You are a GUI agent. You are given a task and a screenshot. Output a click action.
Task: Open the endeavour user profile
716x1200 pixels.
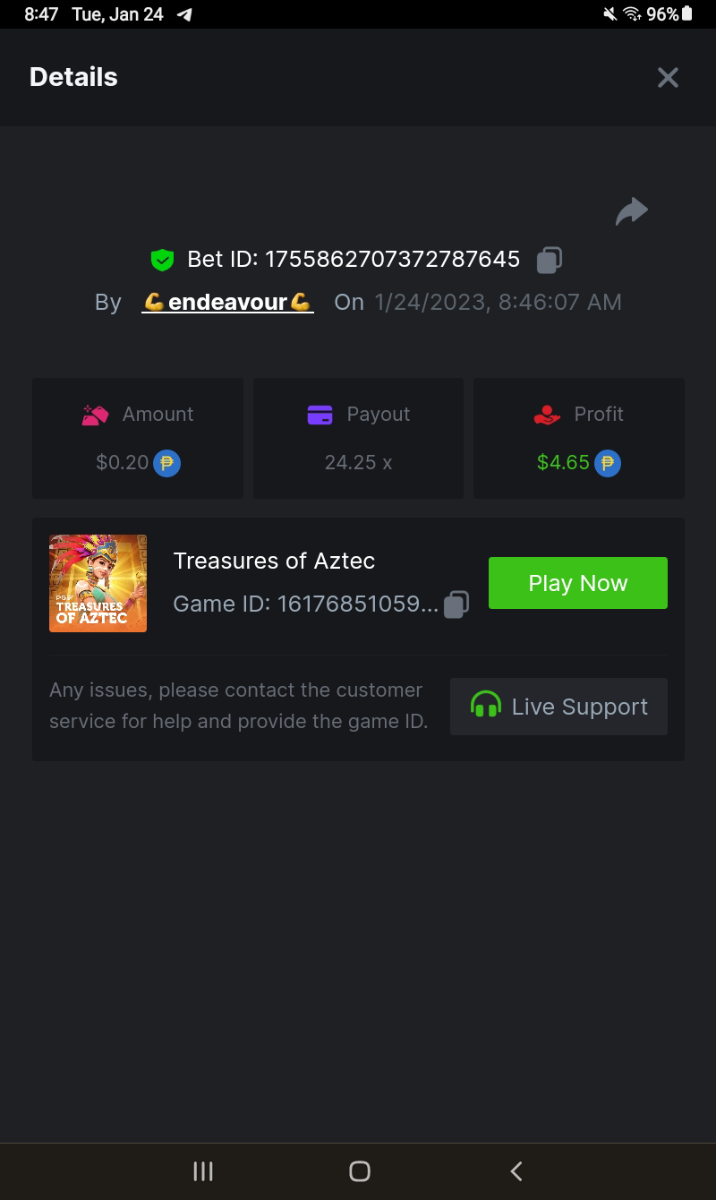point(228,302)
